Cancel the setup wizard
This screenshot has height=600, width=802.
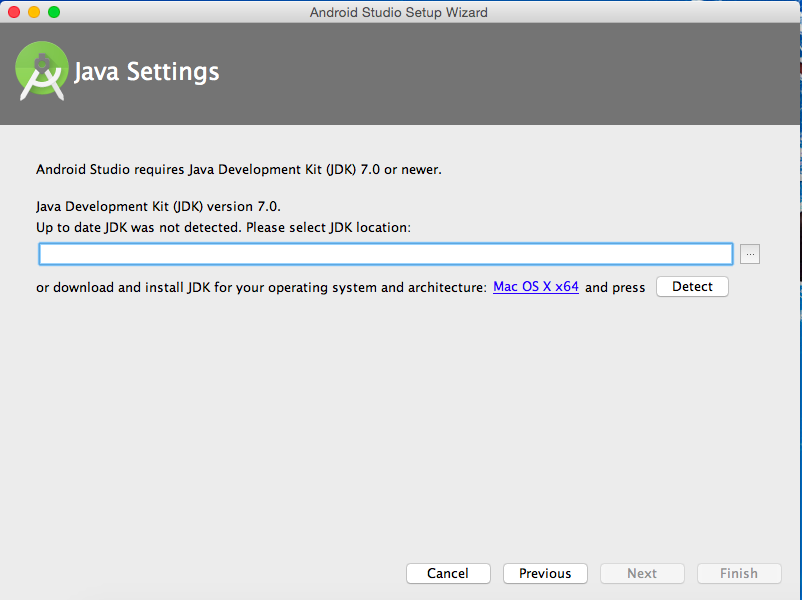pyautogui.click(x=448, y=573)
